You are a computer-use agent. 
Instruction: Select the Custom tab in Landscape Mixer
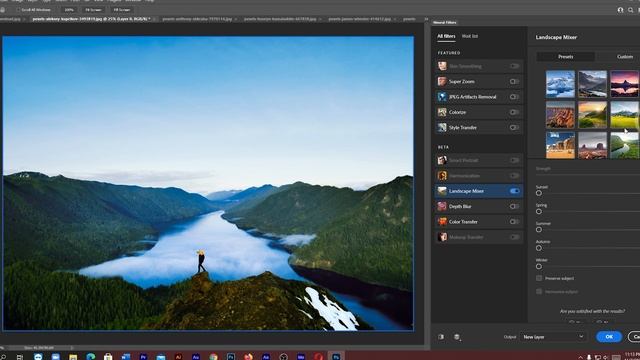(624, 57)
